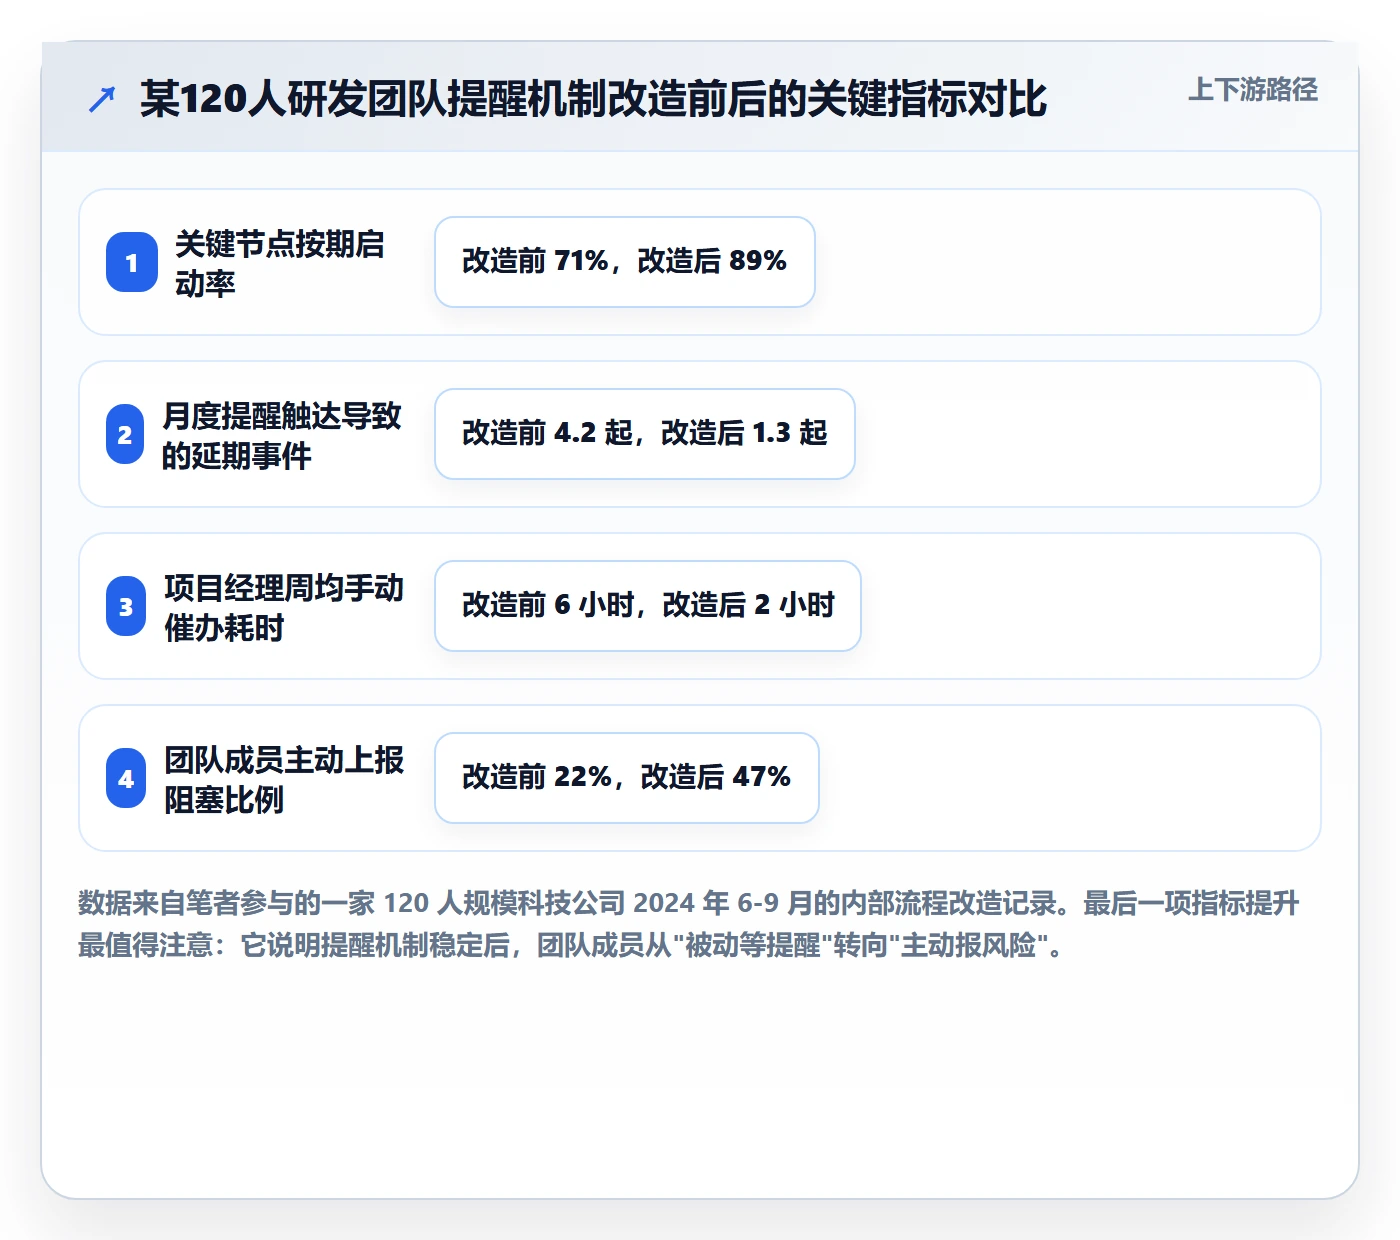Image resolution: width=1400 pixels, height=1240 pixels.
Task: Select the number 3 badge
Action: click(x=126, y=606)
